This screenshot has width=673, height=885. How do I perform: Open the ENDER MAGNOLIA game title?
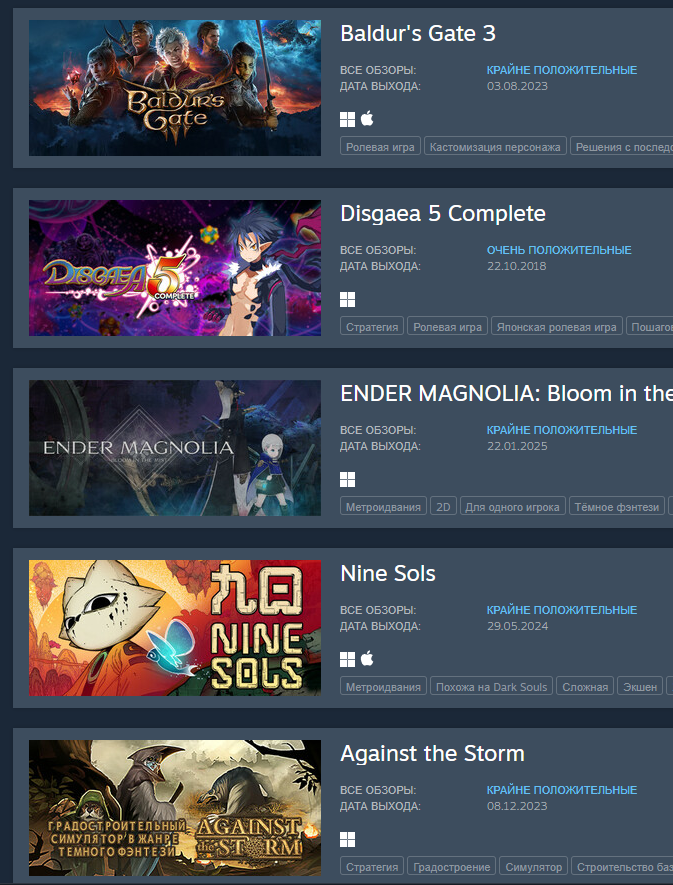[506, 393]
